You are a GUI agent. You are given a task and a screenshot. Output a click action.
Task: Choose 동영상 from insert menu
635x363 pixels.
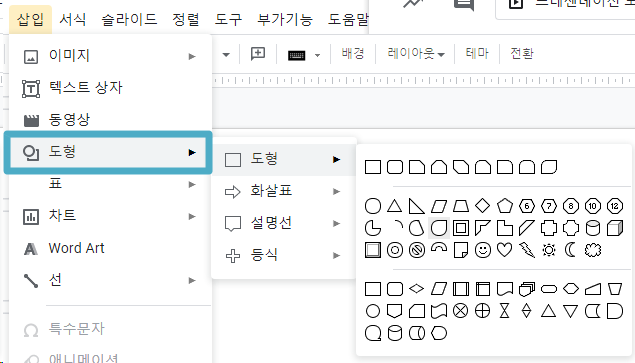pyautogui.click(x=110, y=120)
